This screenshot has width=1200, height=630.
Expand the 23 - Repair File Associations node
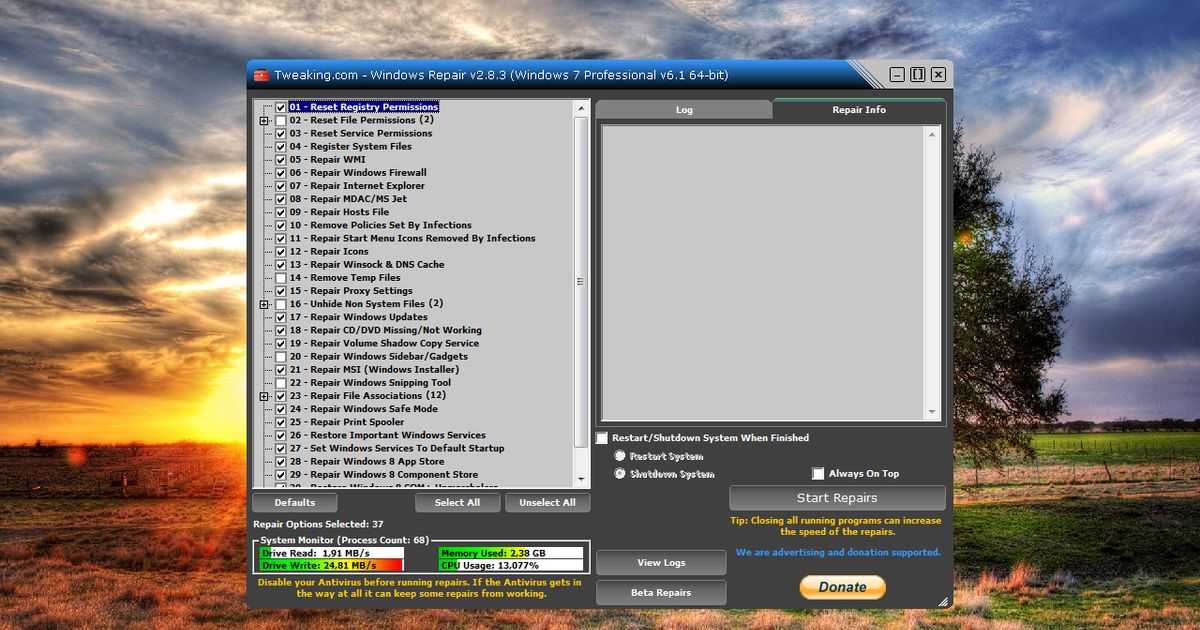click(x=264, y=396)
